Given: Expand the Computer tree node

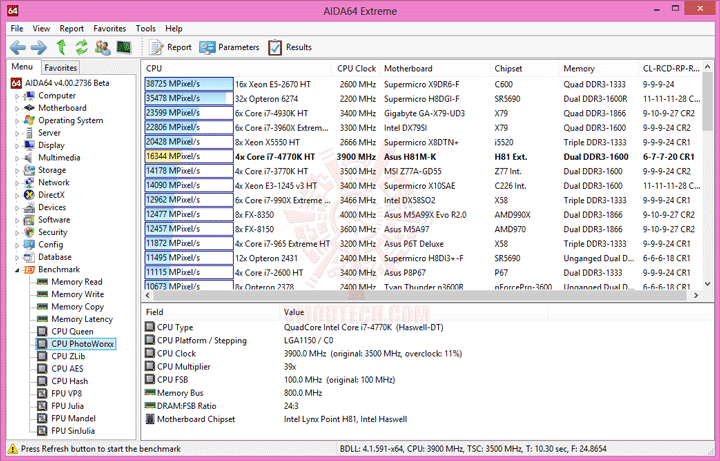Looking at the screenshot, I should pyautogui.click(x=17, y=96).
